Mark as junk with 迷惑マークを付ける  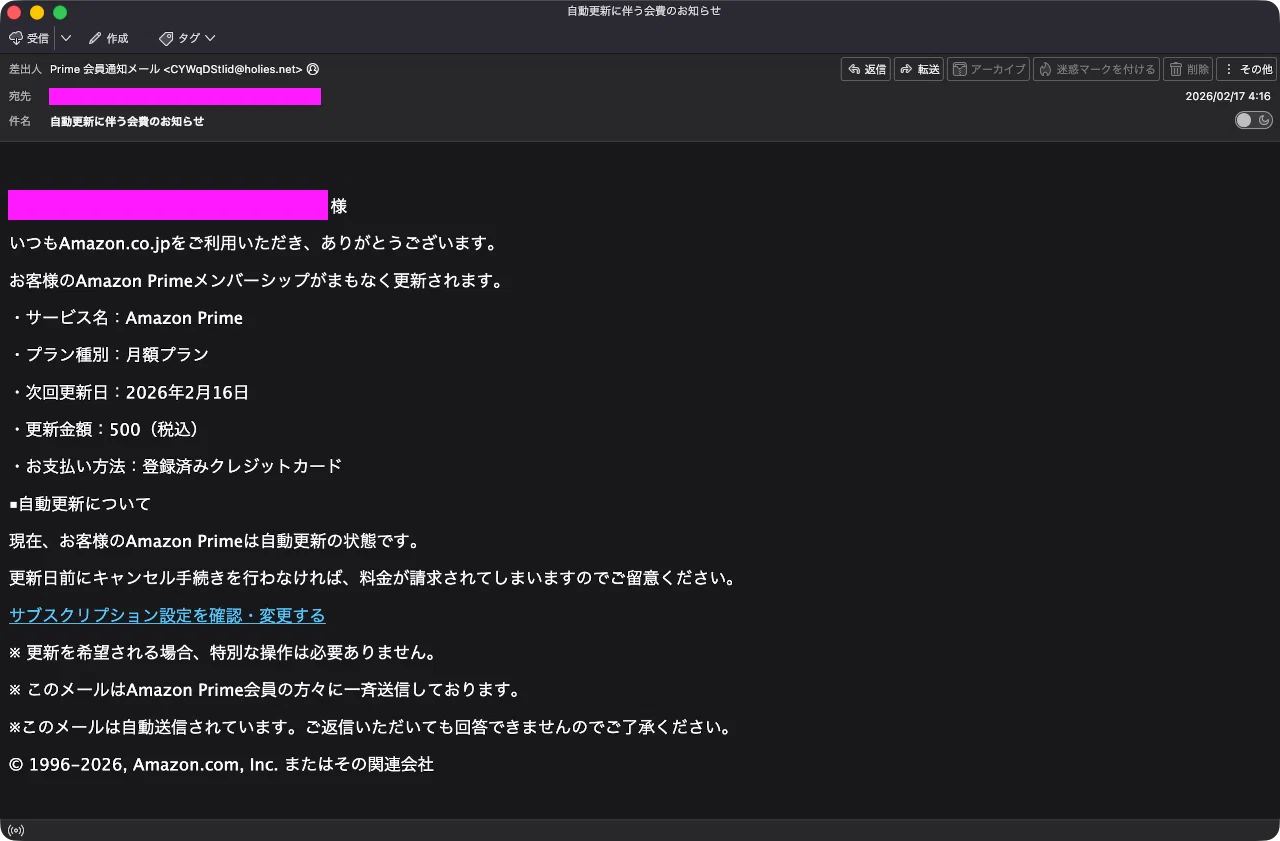pos(1096,69)
